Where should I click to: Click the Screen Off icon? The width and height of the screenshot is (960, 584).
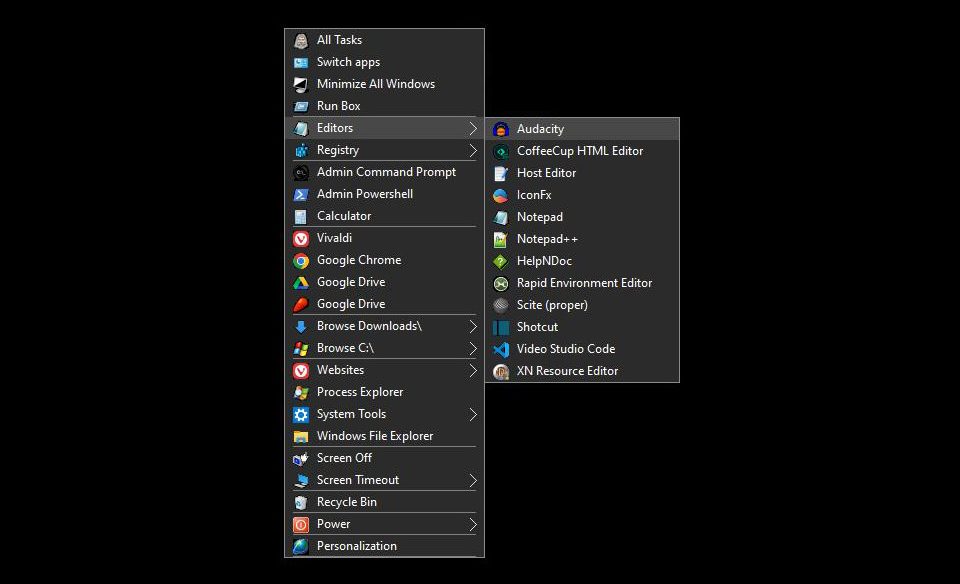(x=302, y=458)
